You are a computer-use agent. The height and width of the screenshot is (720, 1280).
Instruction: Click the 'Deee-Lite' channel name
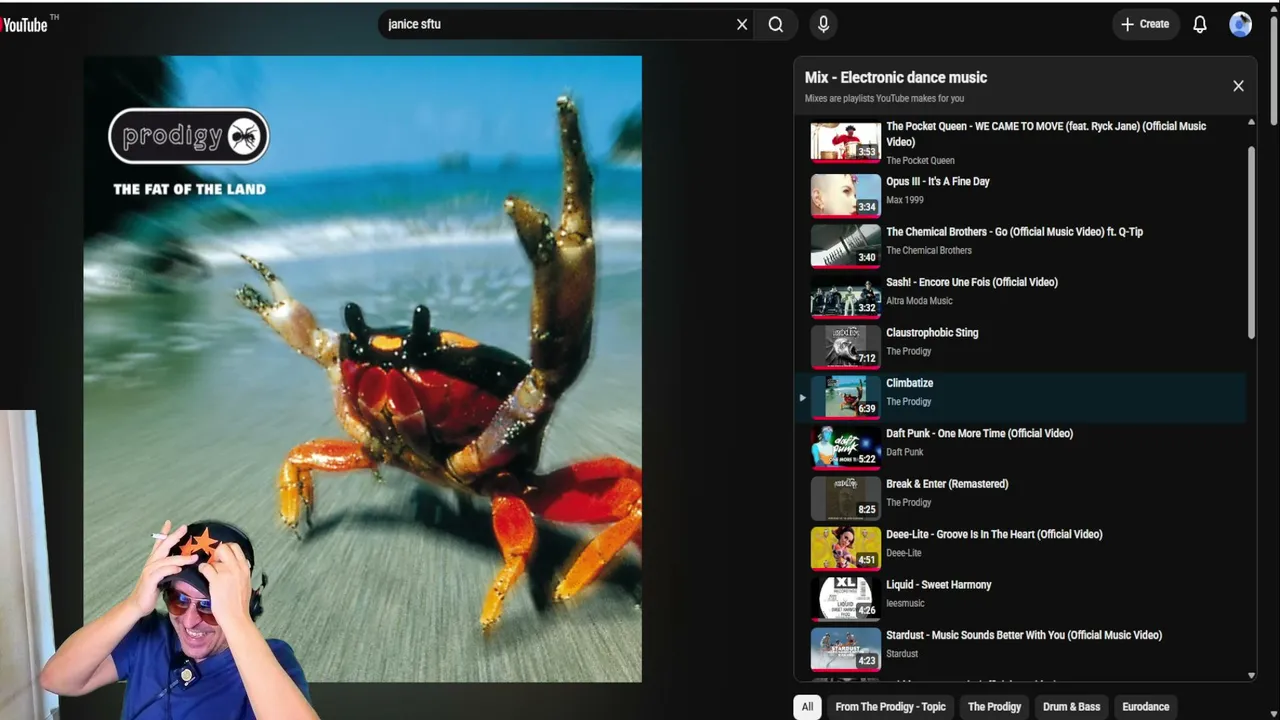click(904, 553)
